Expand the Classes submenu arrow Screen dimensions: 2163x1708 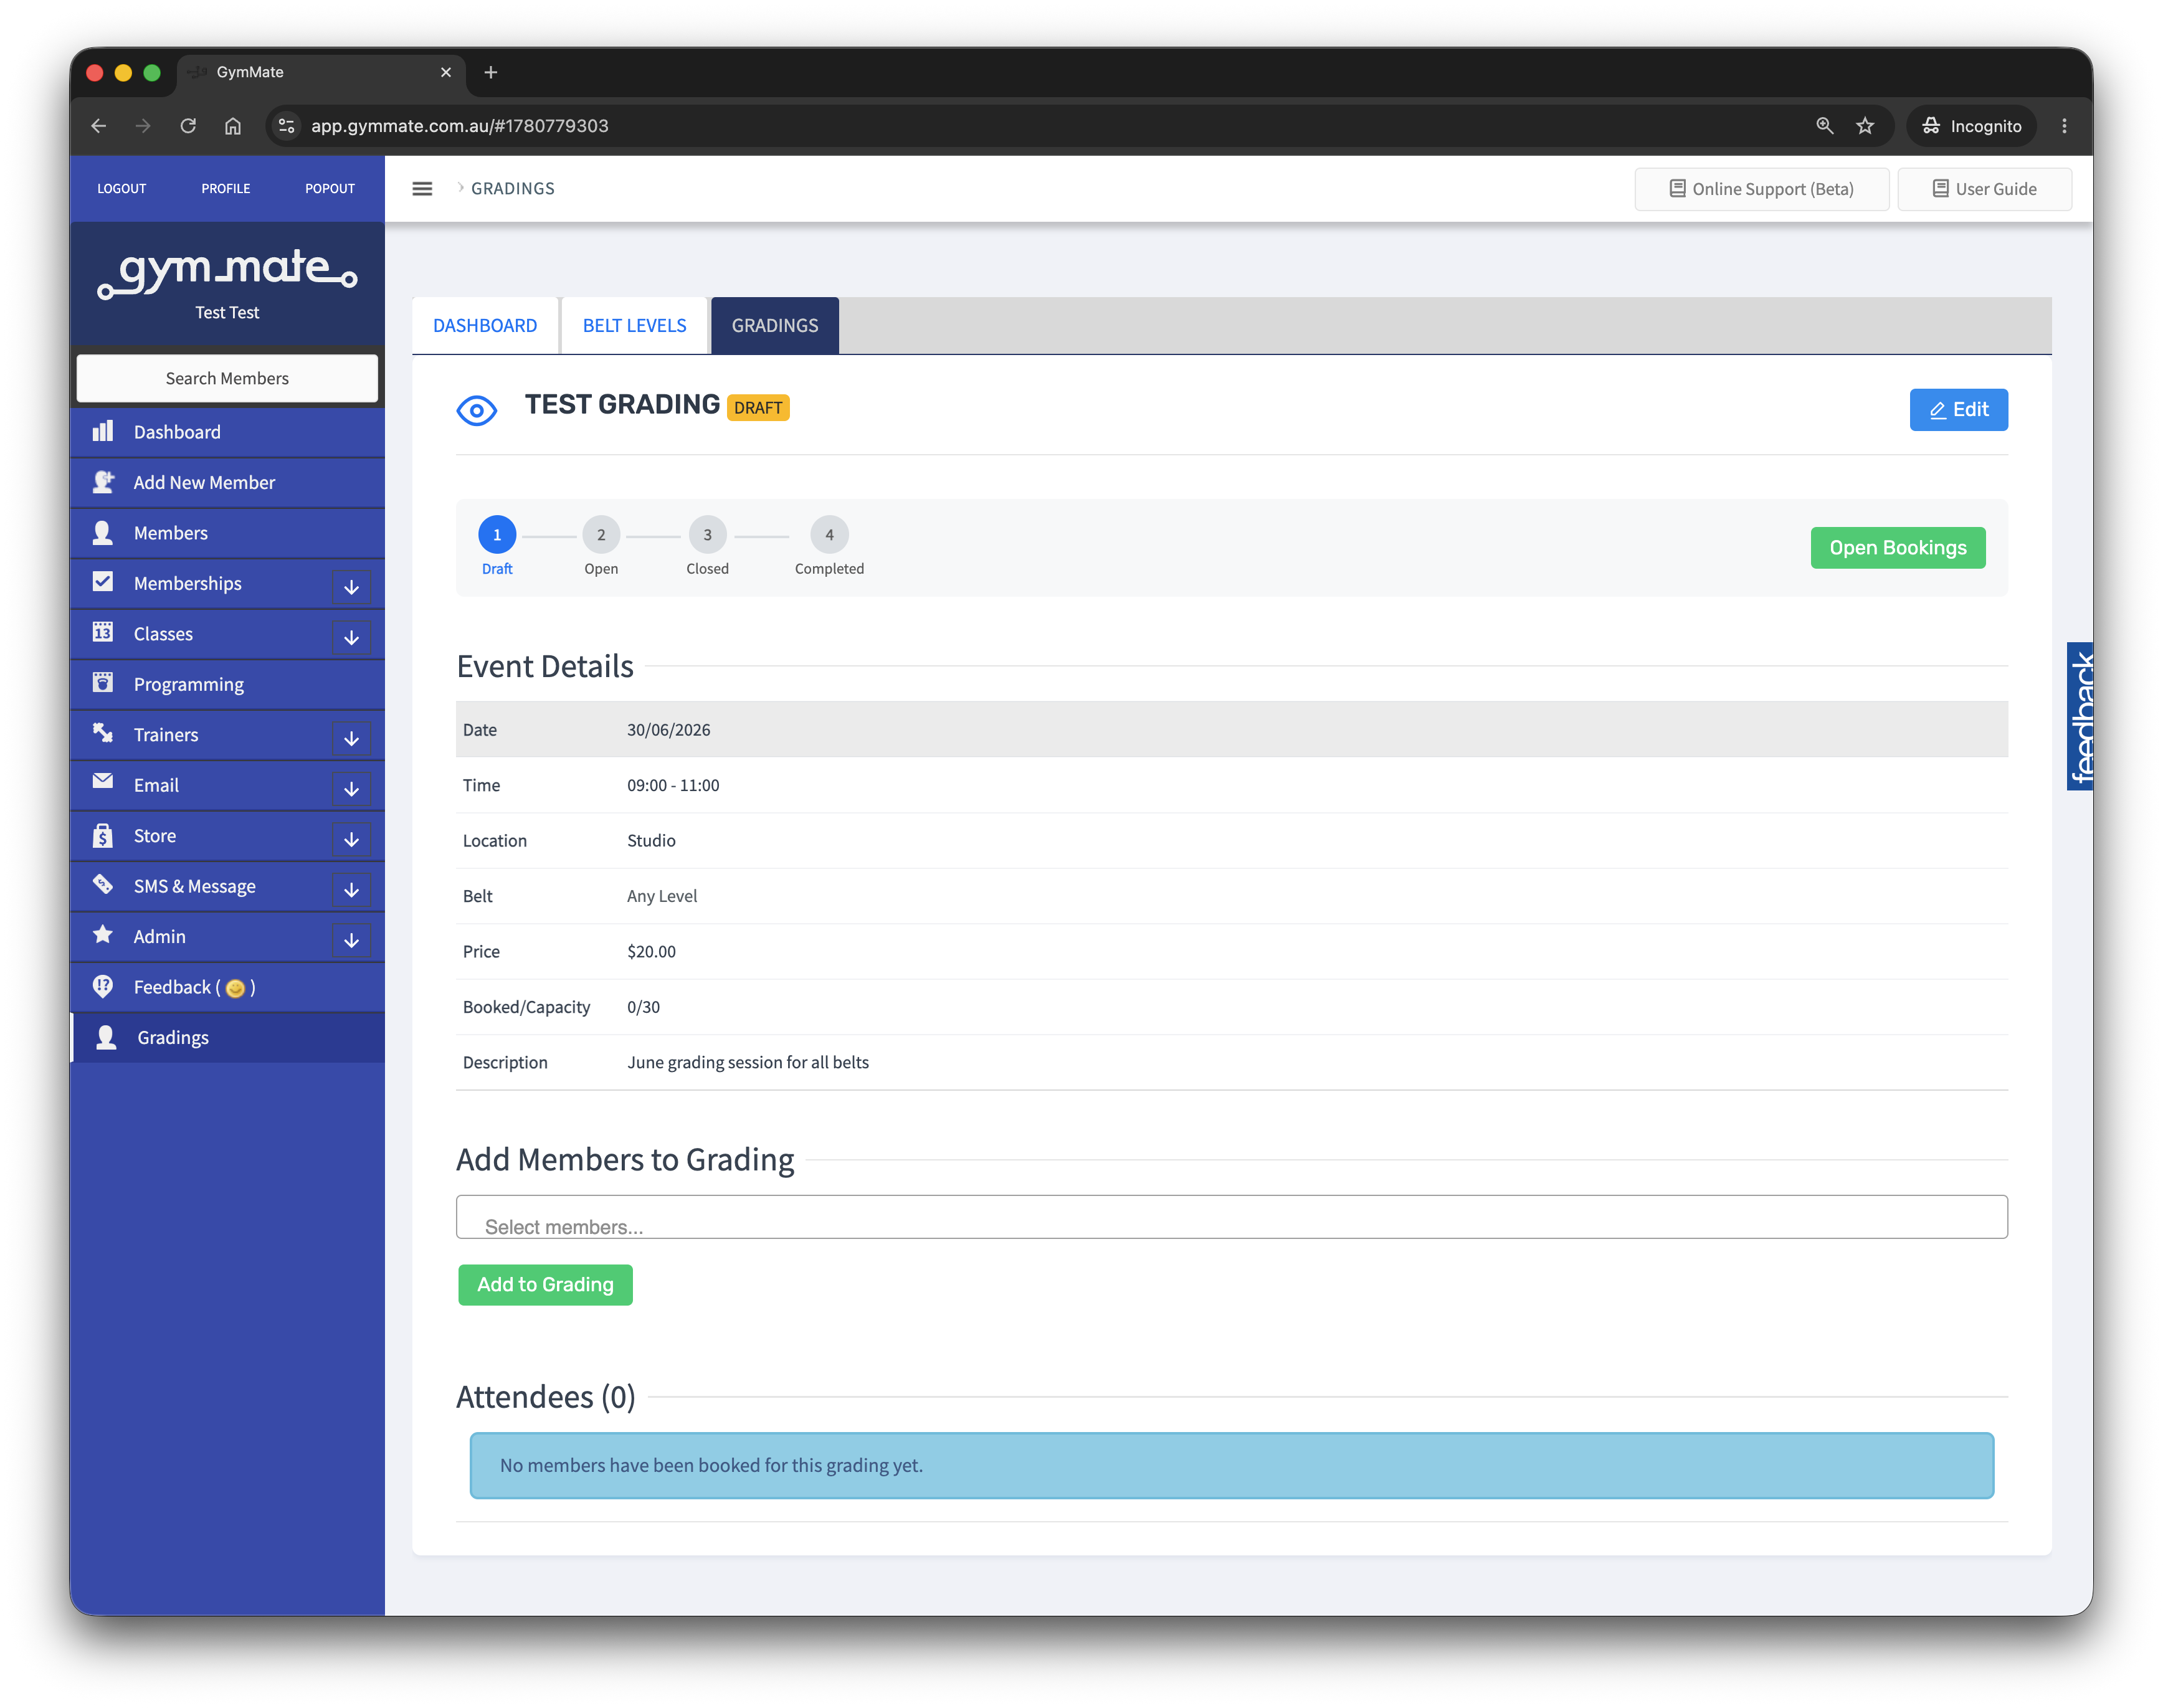click(351, 638)
